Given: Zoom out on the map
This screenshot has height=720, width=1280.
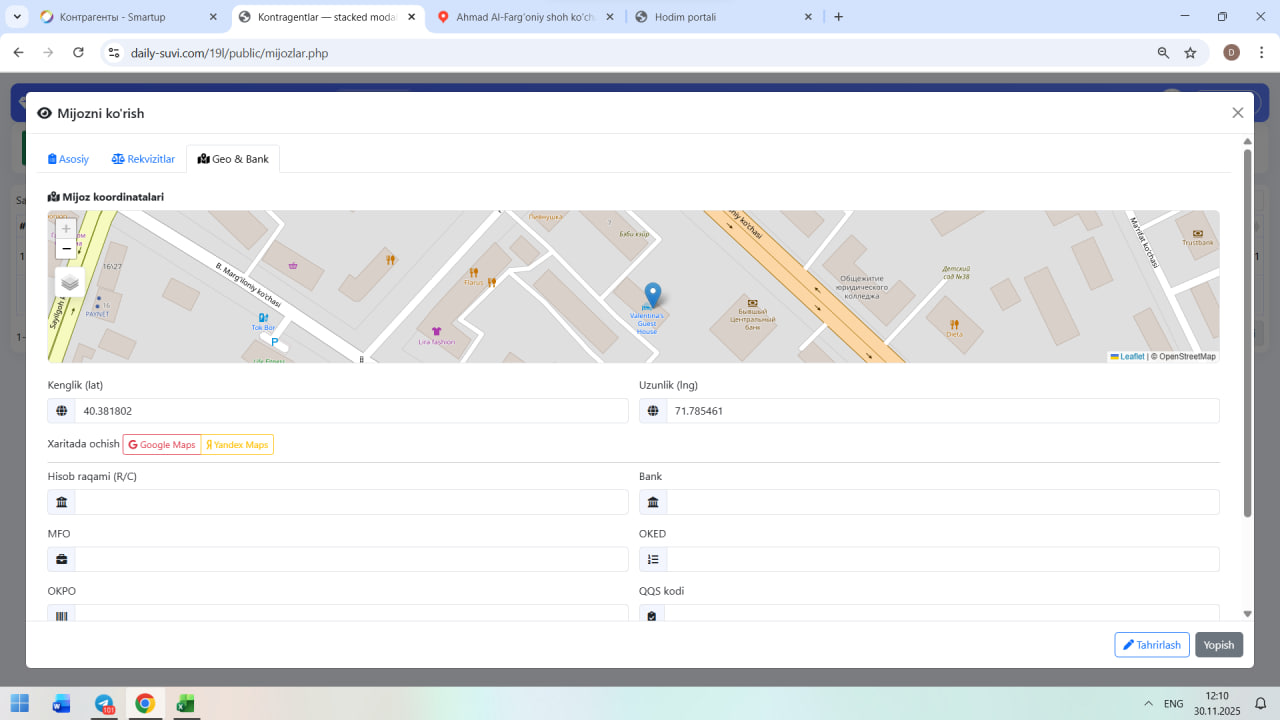Looking at the screenshot, I should (x=66, y=249).
